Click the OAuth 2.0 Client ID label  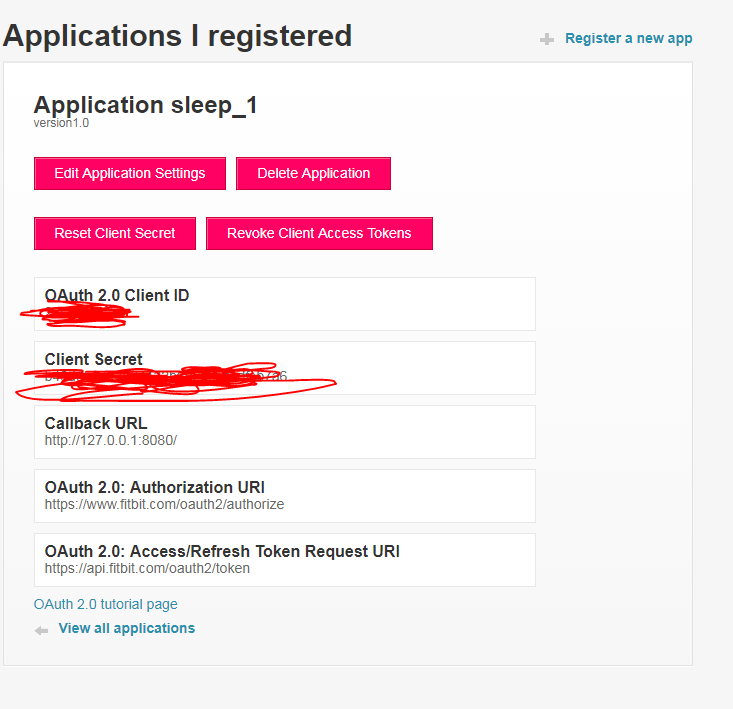pyautogui.click(x=117, y=295)
